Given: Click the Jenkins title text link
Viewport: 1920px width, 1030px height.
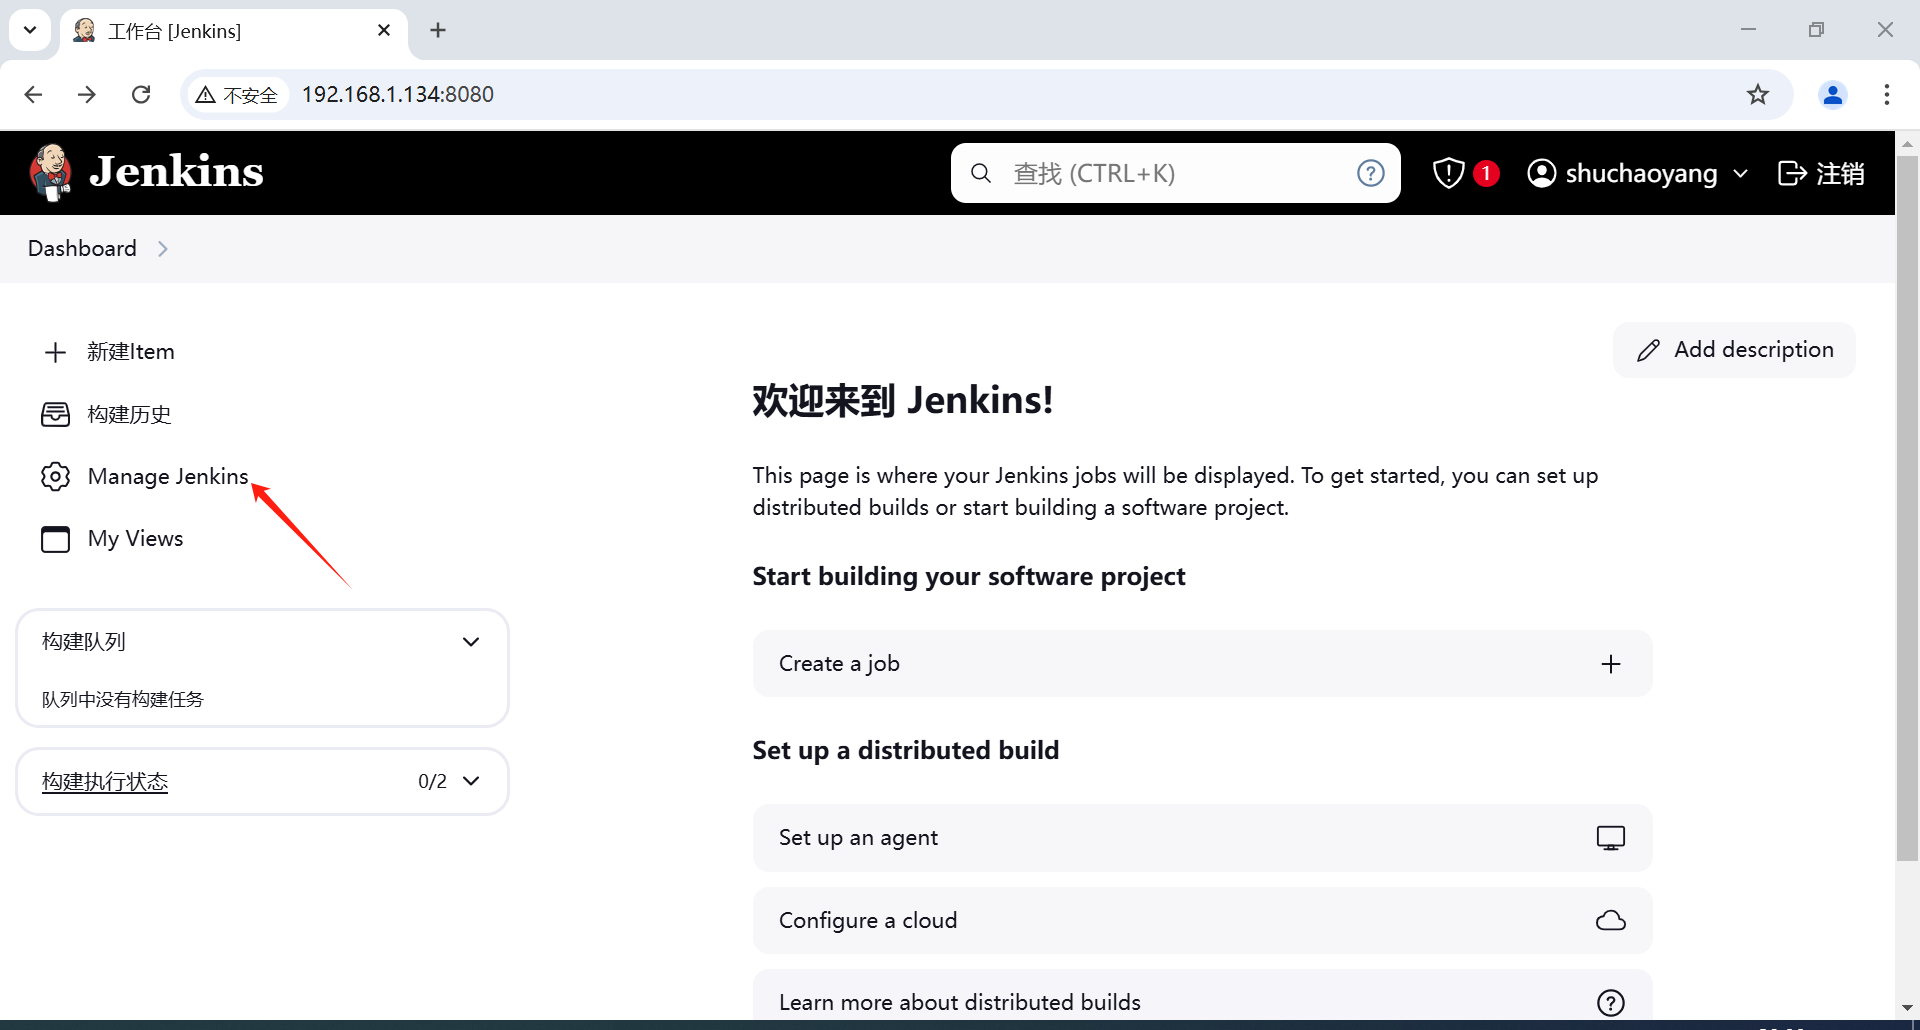Looking at the screenshot, I should click(x=176, y=172).
